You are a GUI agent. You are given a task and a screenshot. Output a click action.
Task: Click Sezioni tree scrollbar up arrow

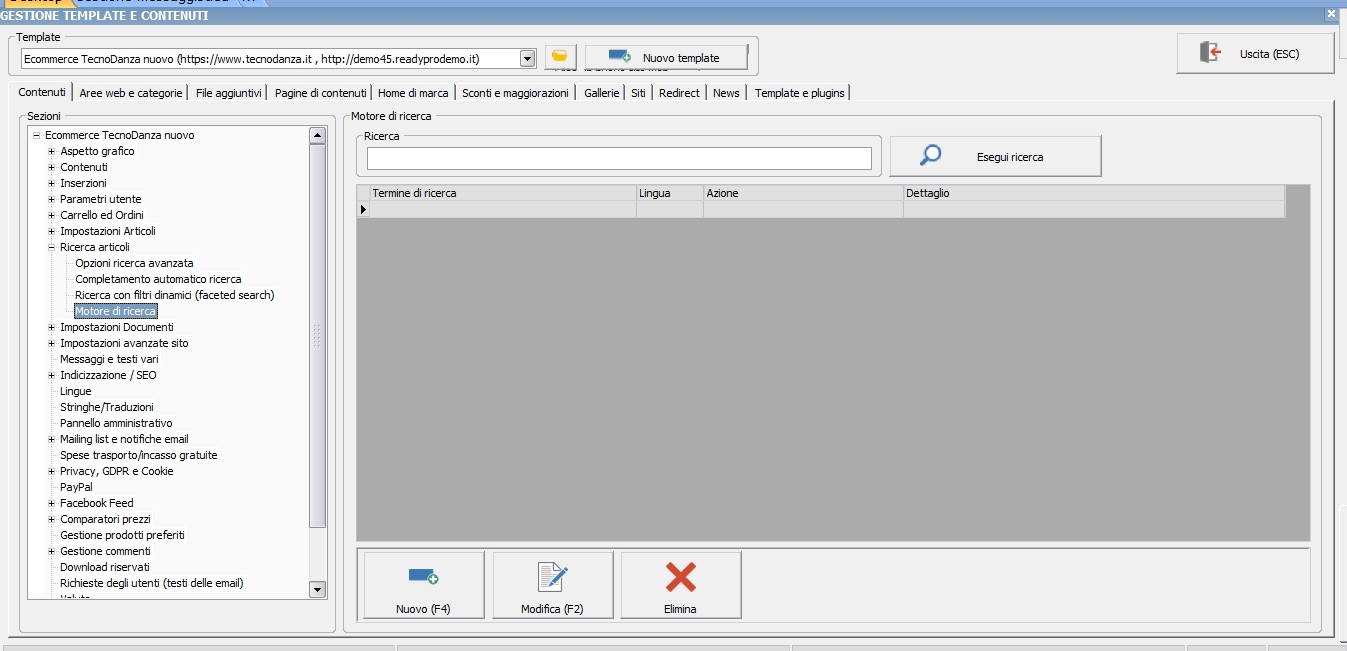point(318,135)
